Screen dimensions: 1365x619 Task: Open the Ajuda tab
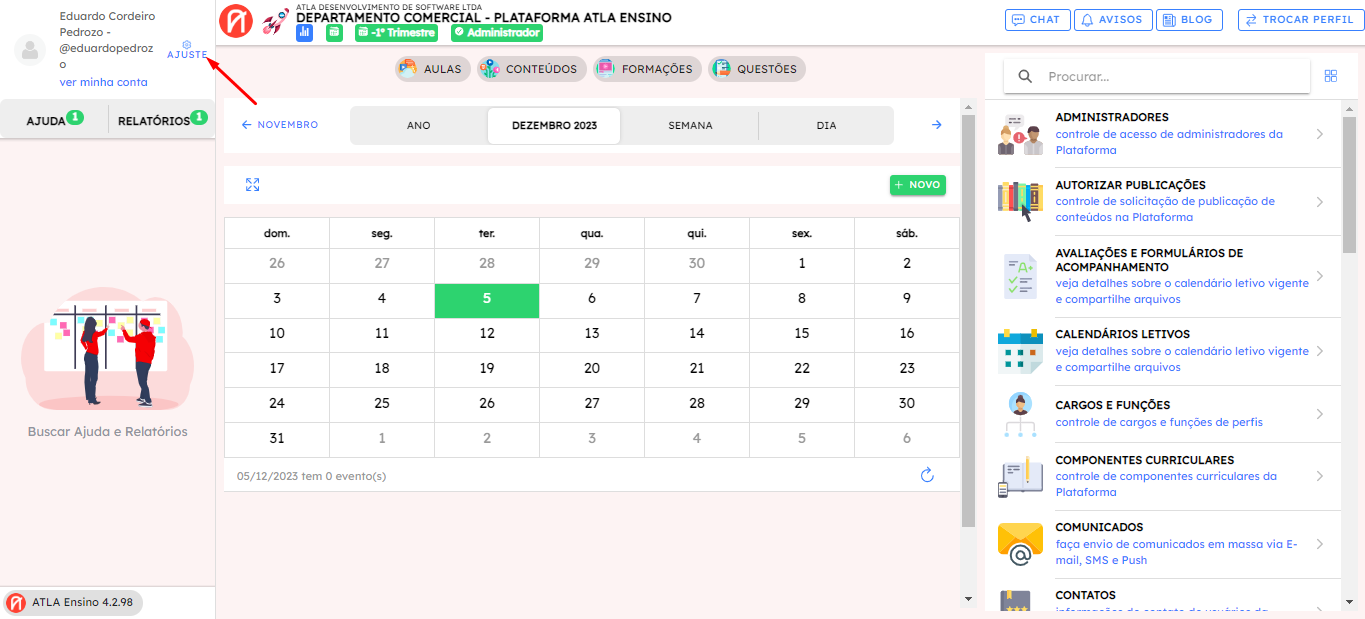tap(54, 121)
